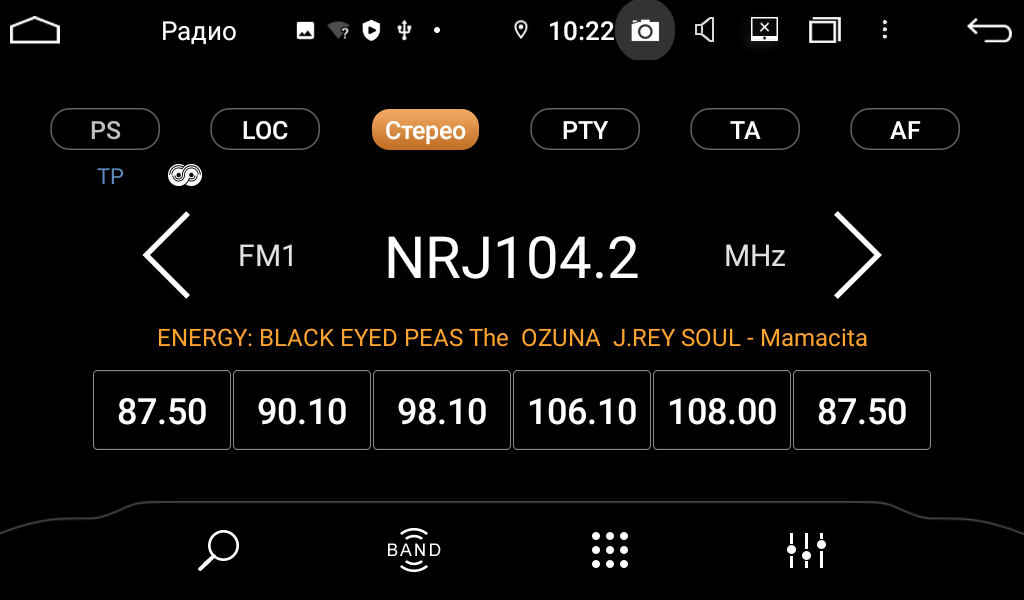Tap the Радио app title
This screenshot has width=1024, height=600.
coord(199,31)
